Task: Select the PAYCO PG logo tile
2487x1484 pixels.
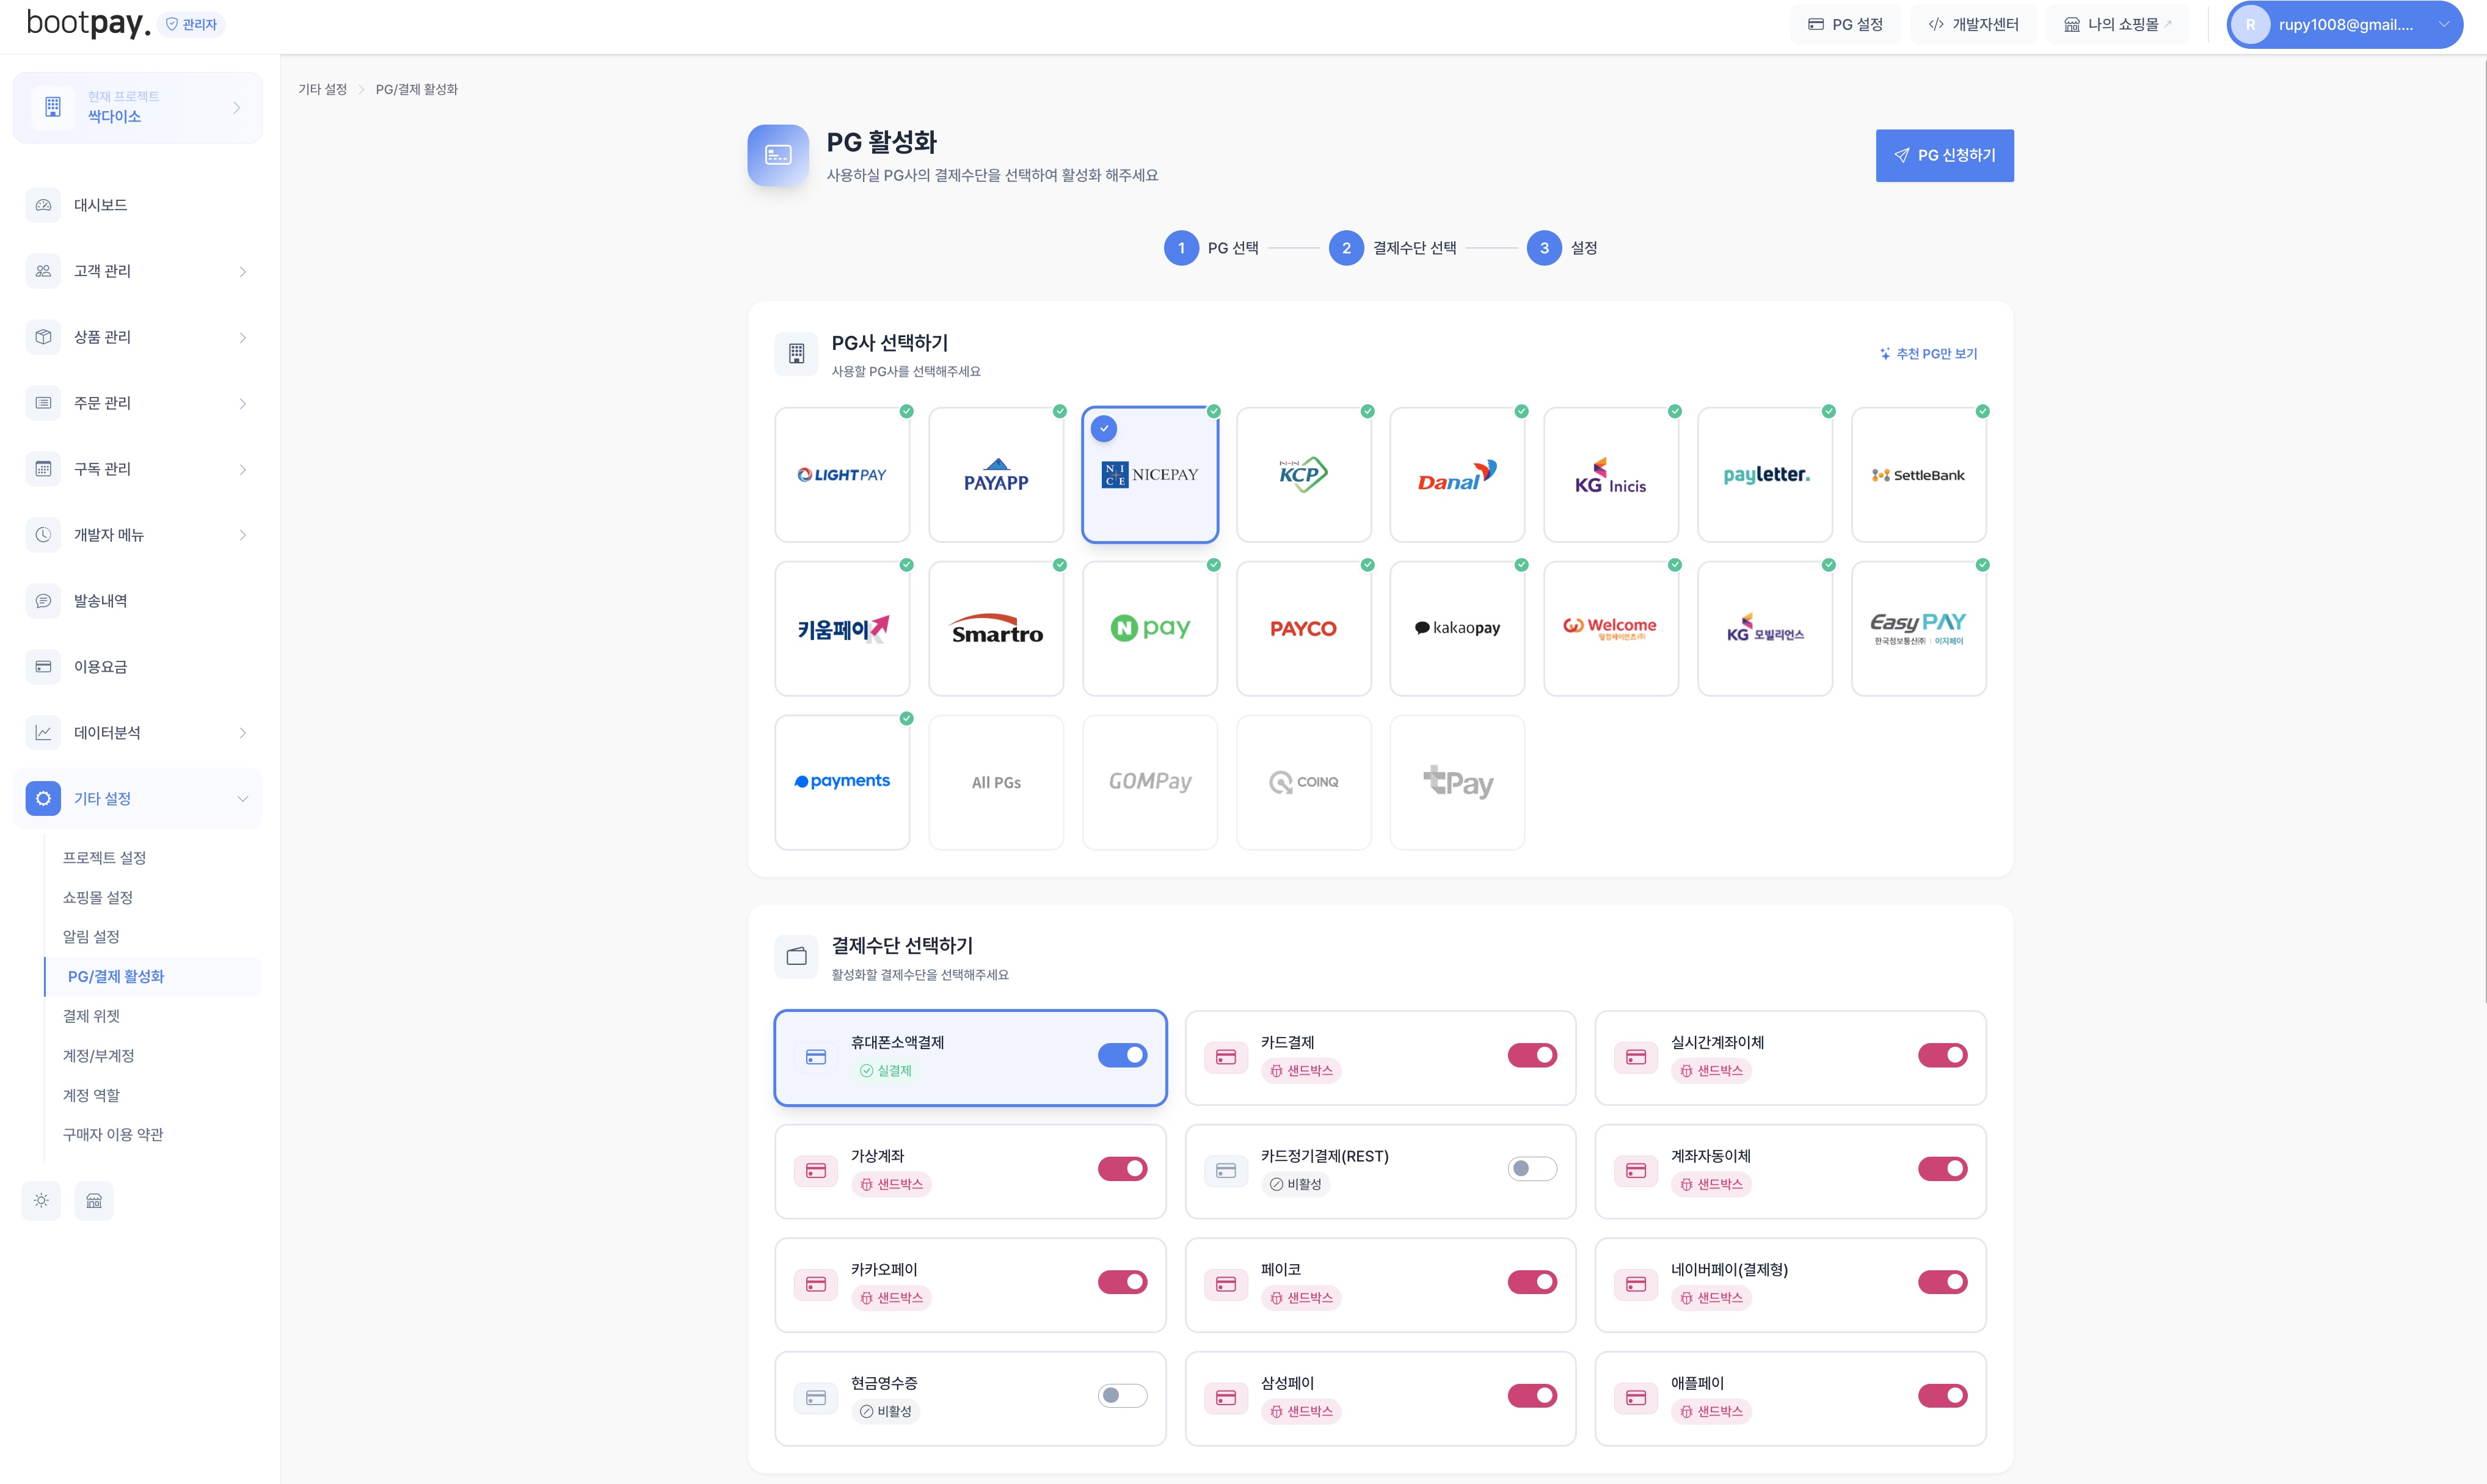Action: pos(1303,628)
